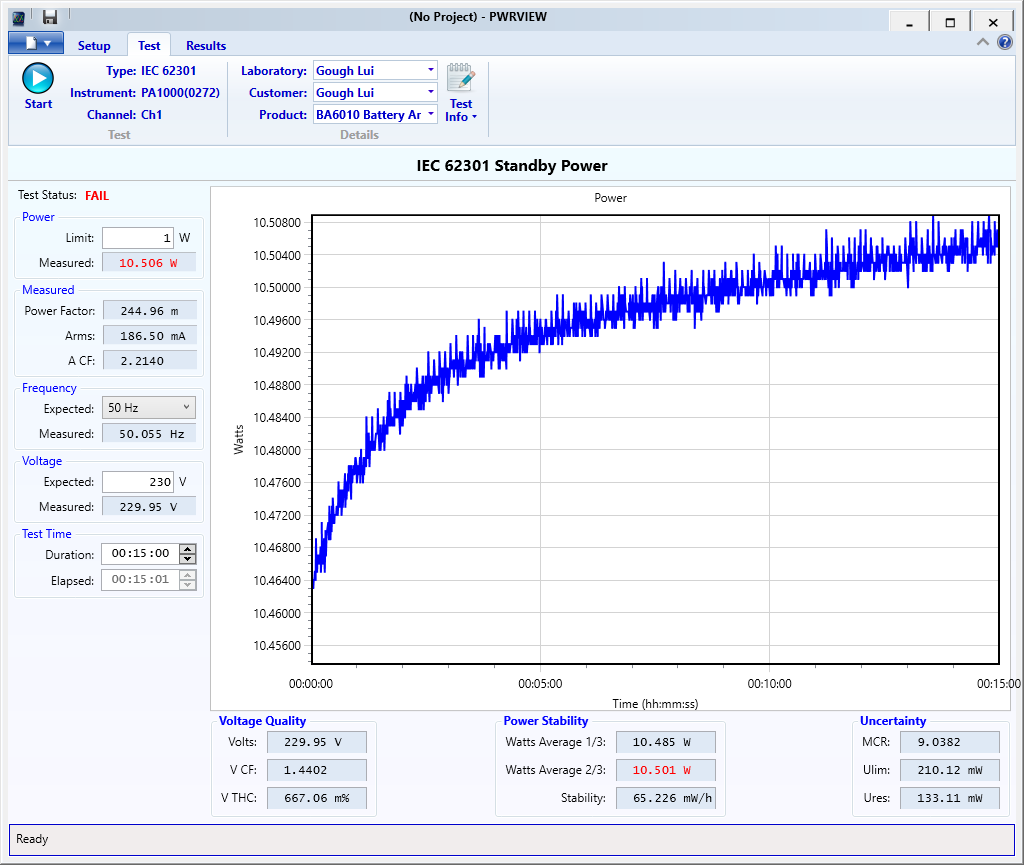Expand the Customer dropdown
The width and height of the screenshot is (1024, 865).
[431, 92]
